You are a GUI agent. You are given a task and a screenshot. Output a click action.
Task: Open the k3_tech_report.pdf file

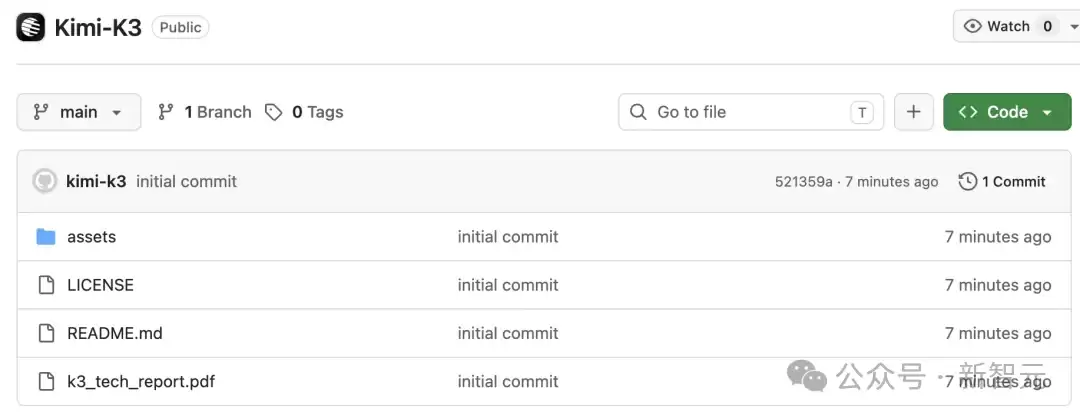pyautogui.click(x=141, y=381)
